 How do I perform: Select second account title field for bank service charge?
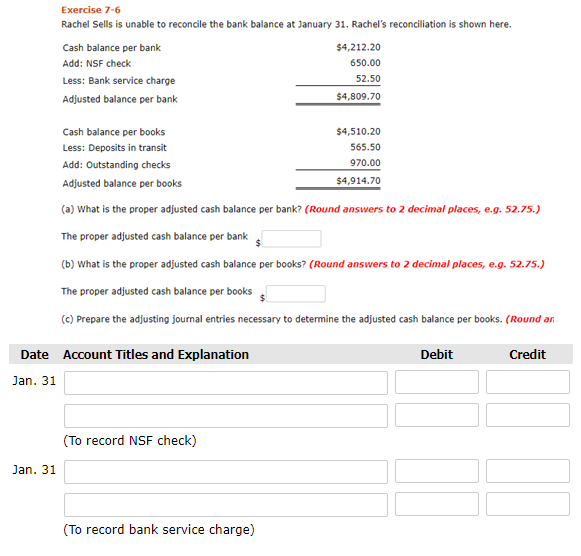coord(226,505)
